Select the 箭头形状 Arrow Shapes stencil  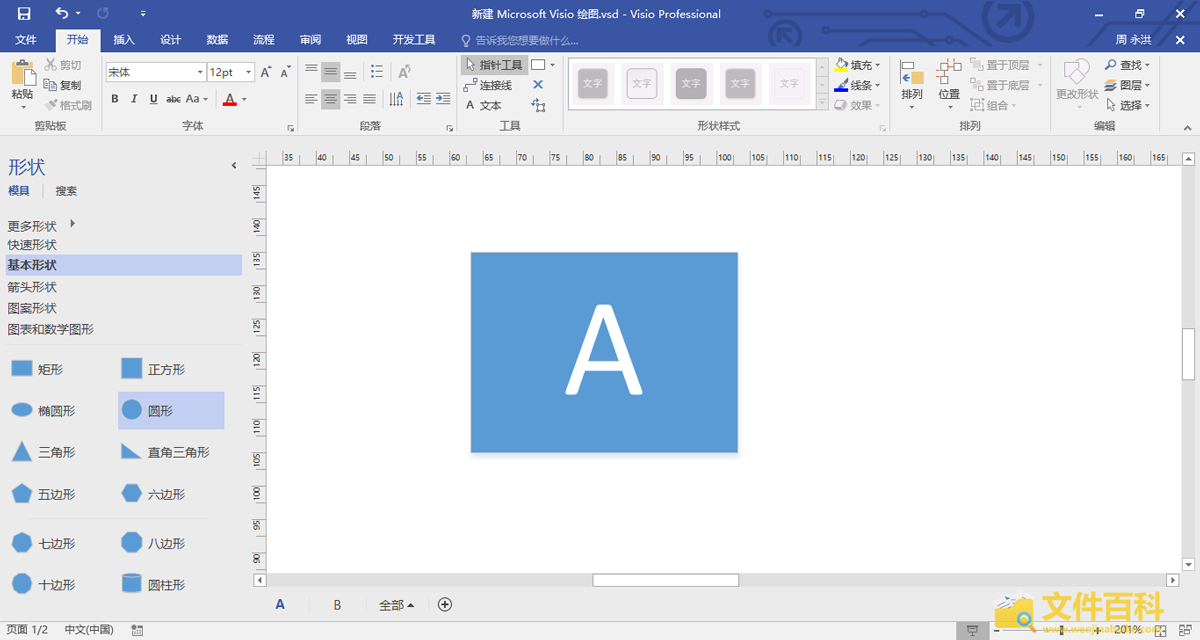[32, 287]
